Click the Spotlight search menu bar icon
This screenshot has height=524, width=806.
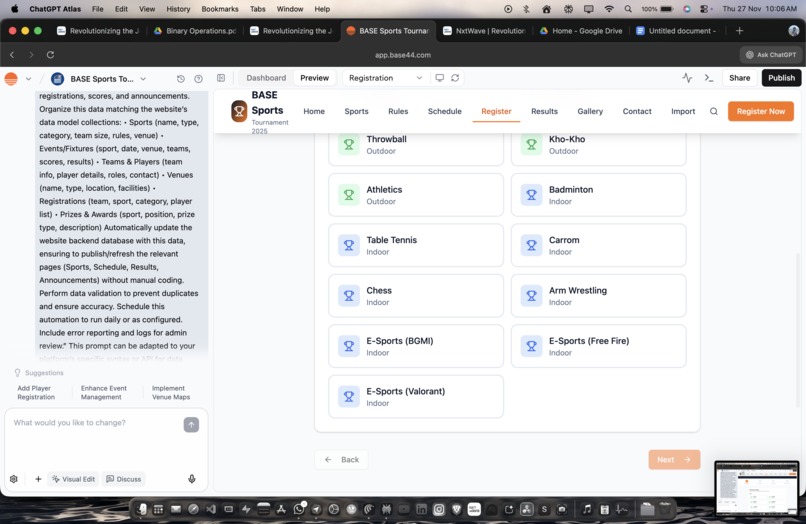628,9
